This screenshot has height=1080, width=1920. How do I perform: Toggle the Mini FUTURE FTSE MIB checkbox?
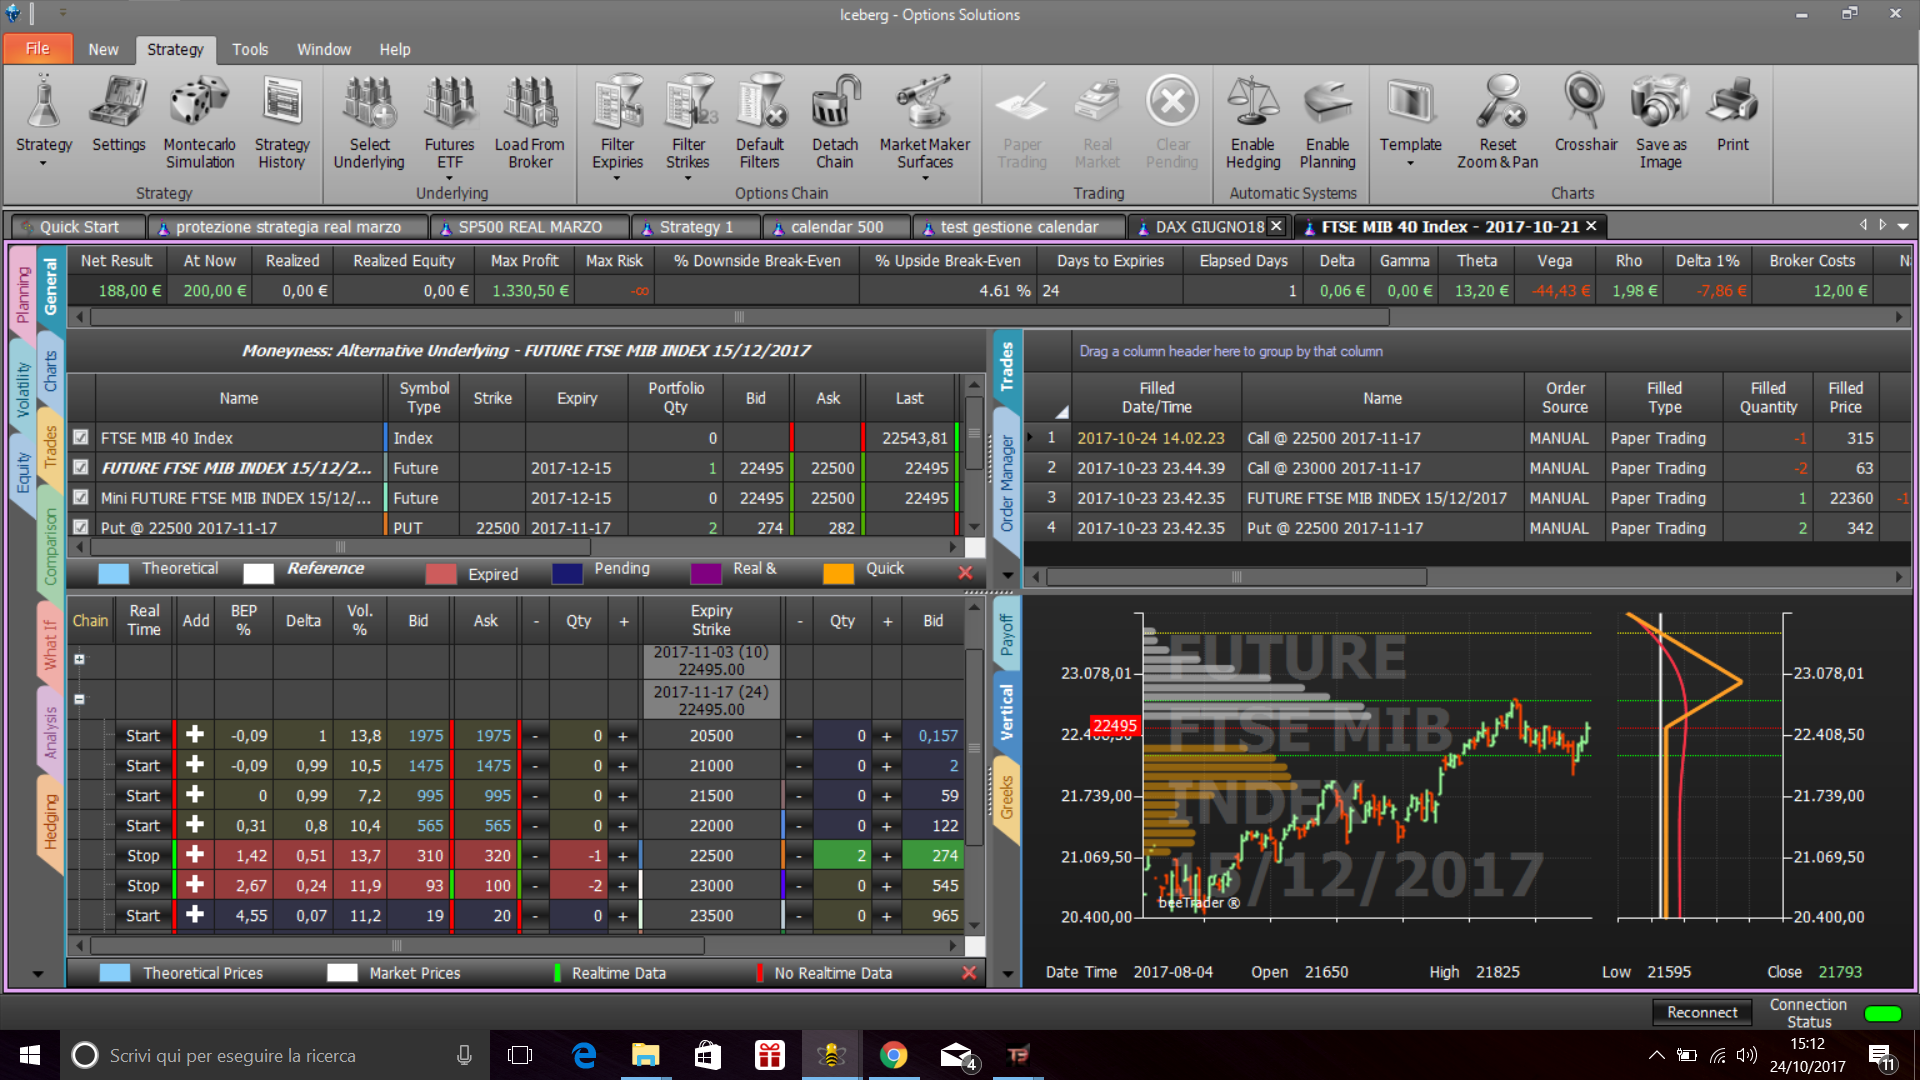(81, 498)
